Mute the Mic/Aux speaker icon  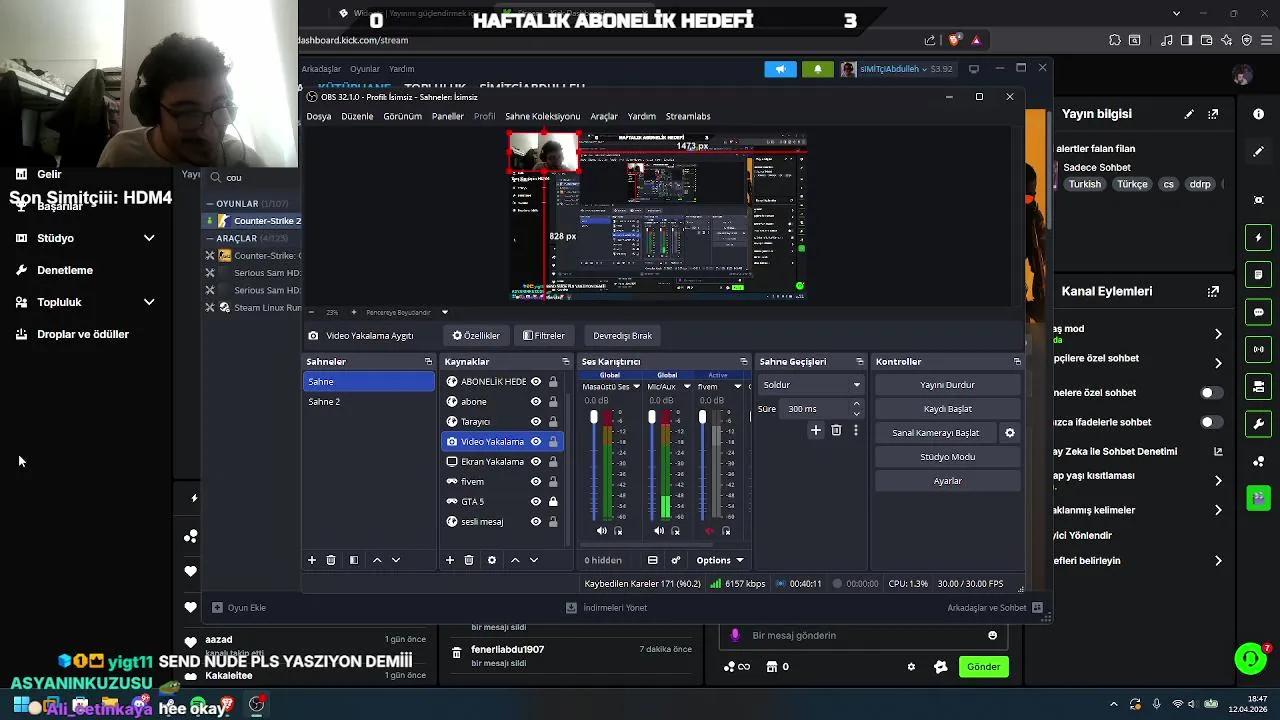[658, 531]
